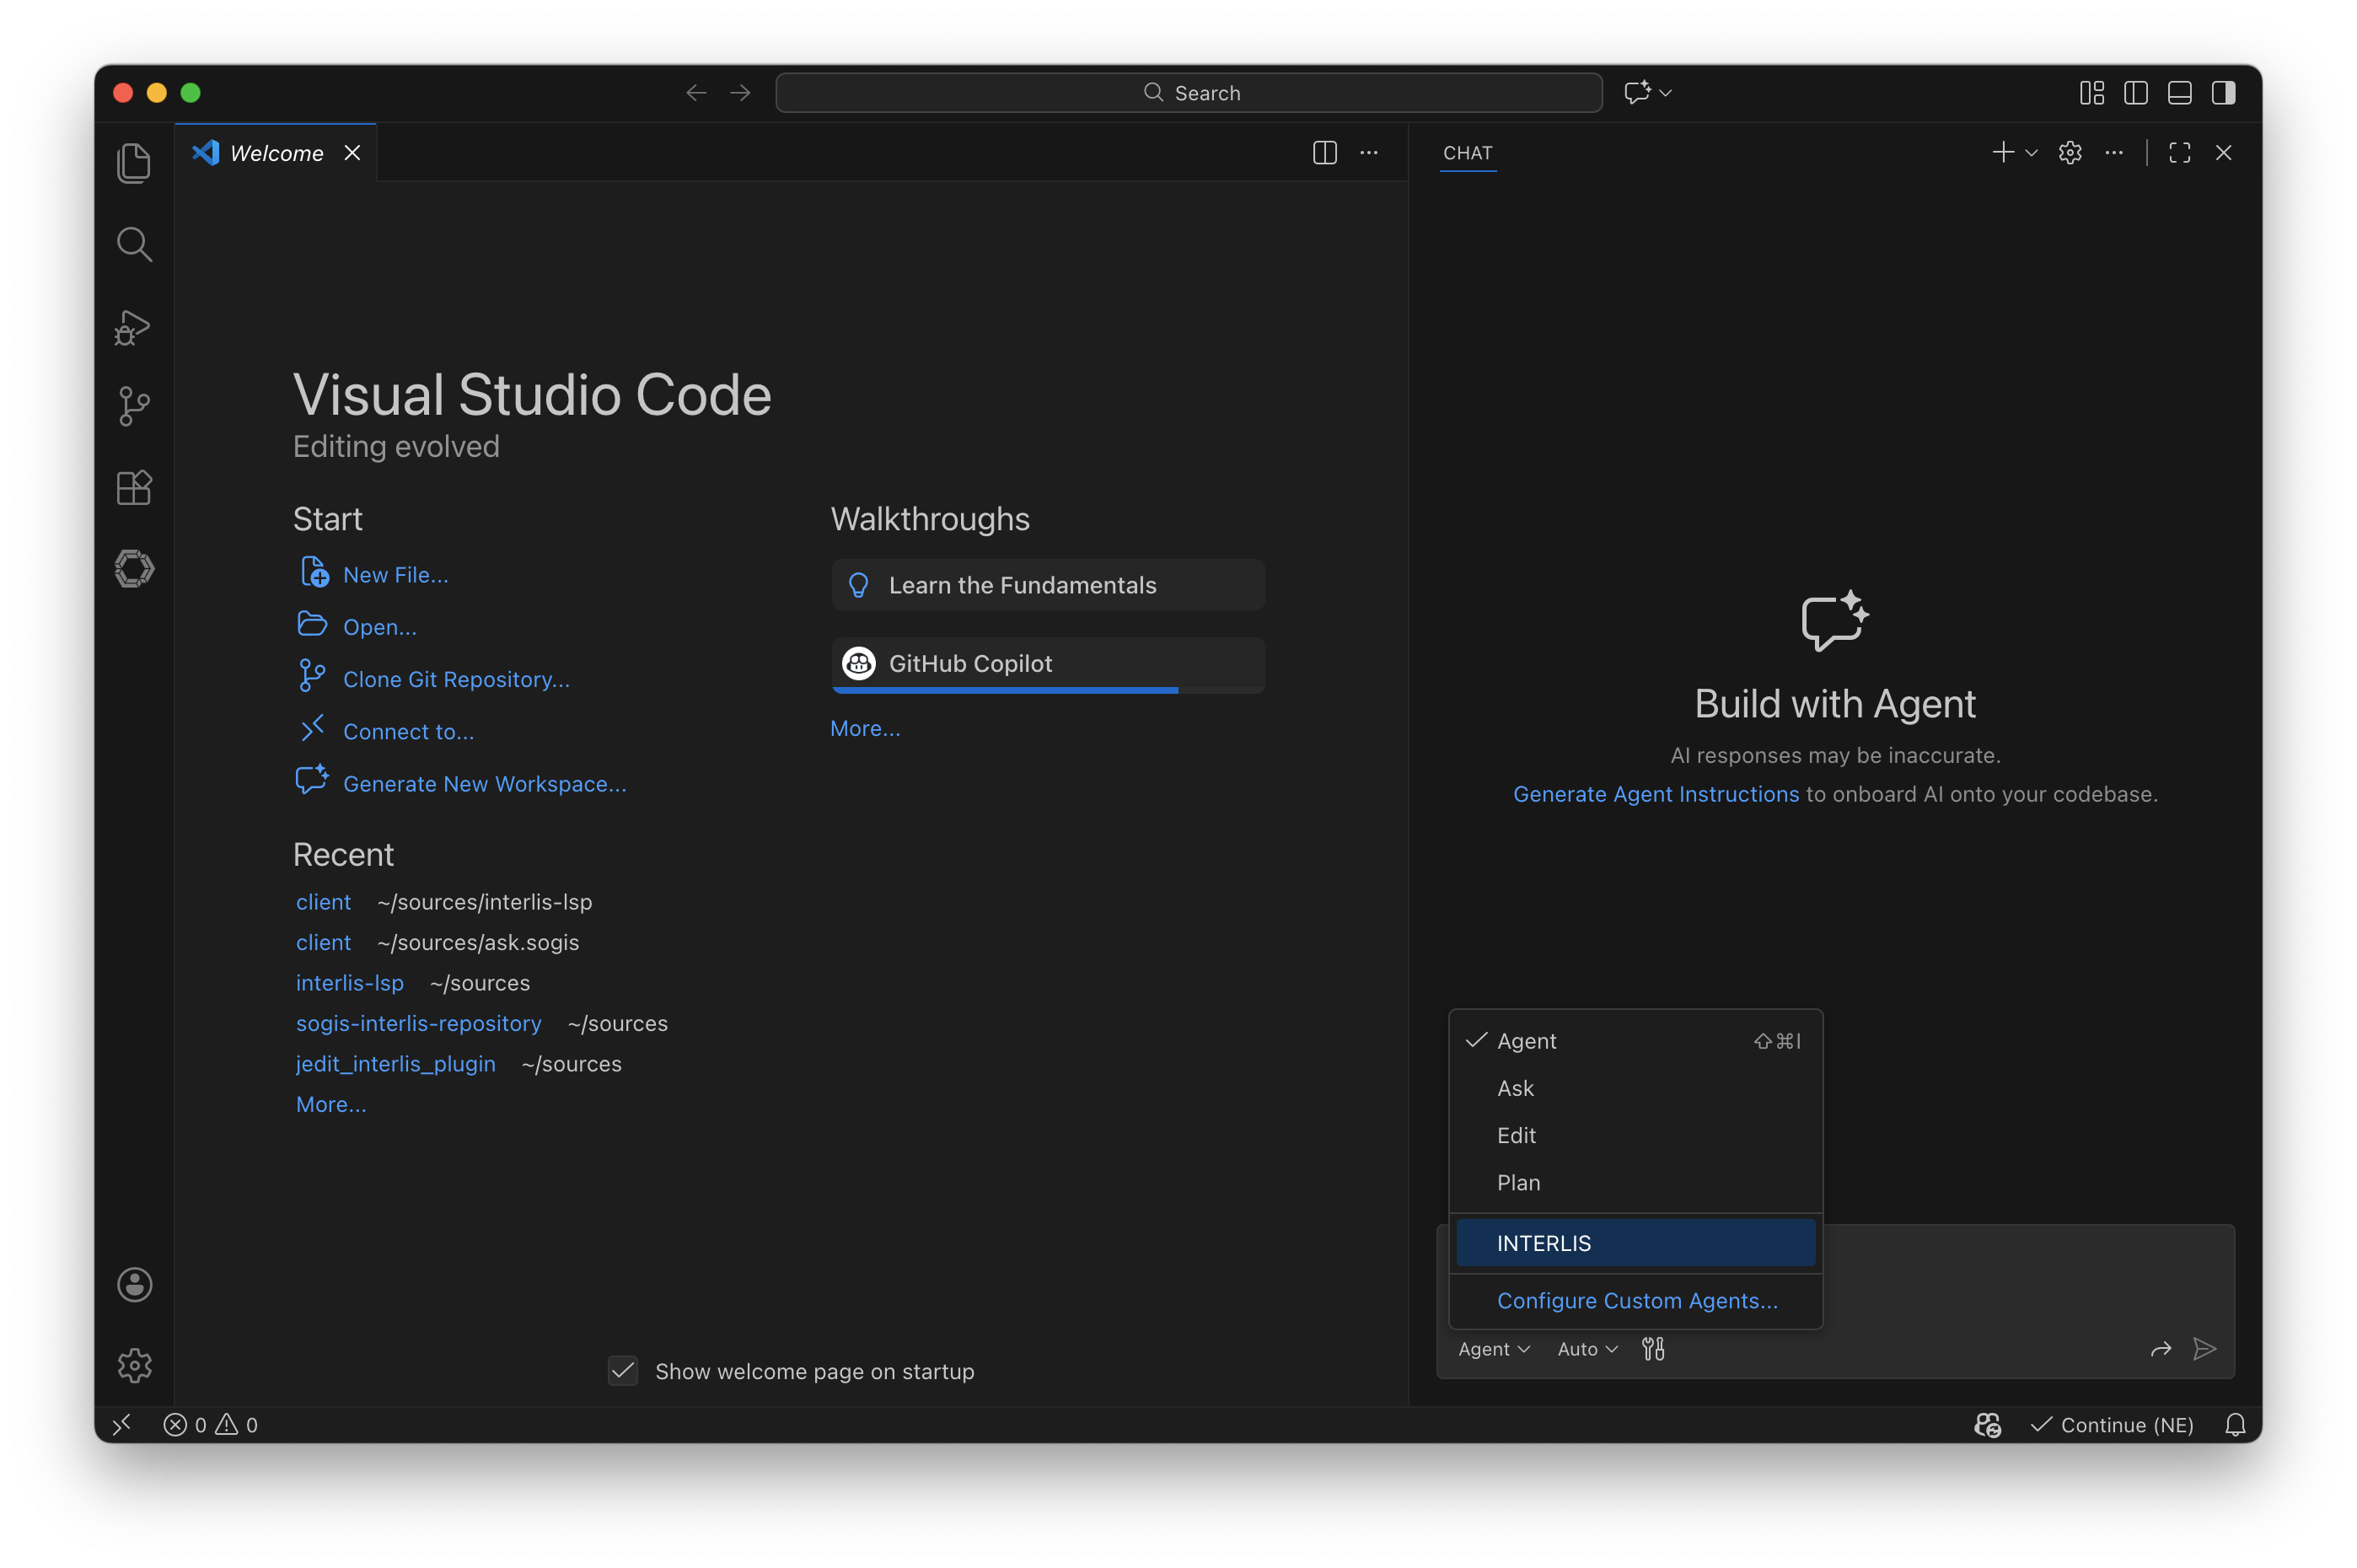Open the Accounts icon in activity bar
2357x1568 pixels.
(134, 1284)
